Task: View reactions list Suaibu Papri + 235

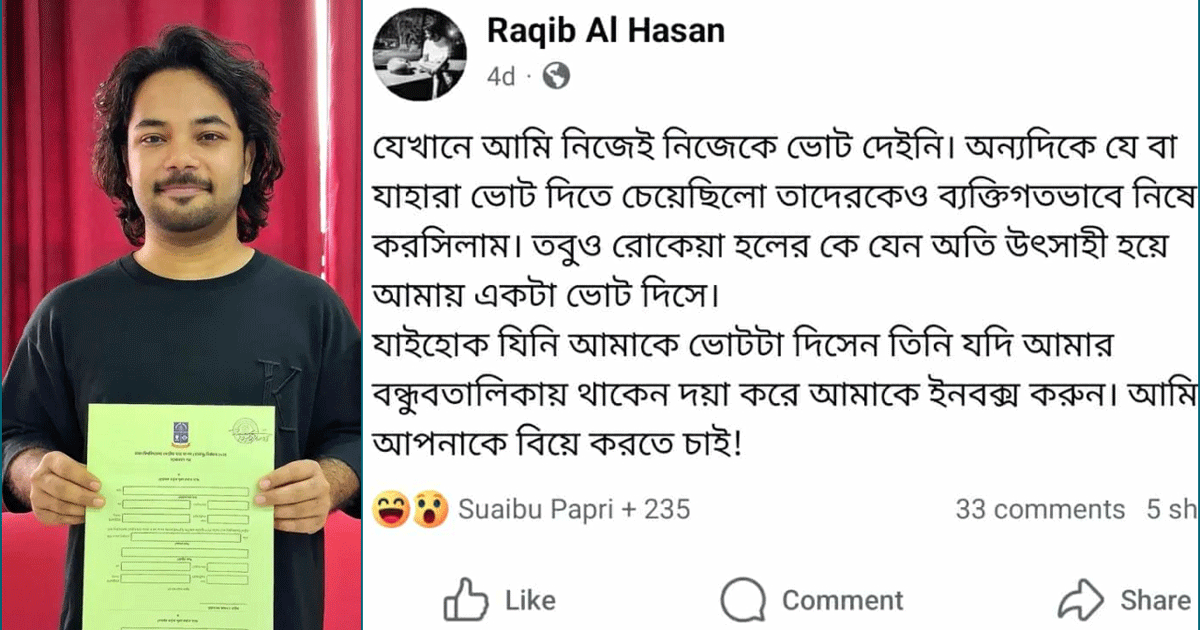Action: tap(574, 509)
